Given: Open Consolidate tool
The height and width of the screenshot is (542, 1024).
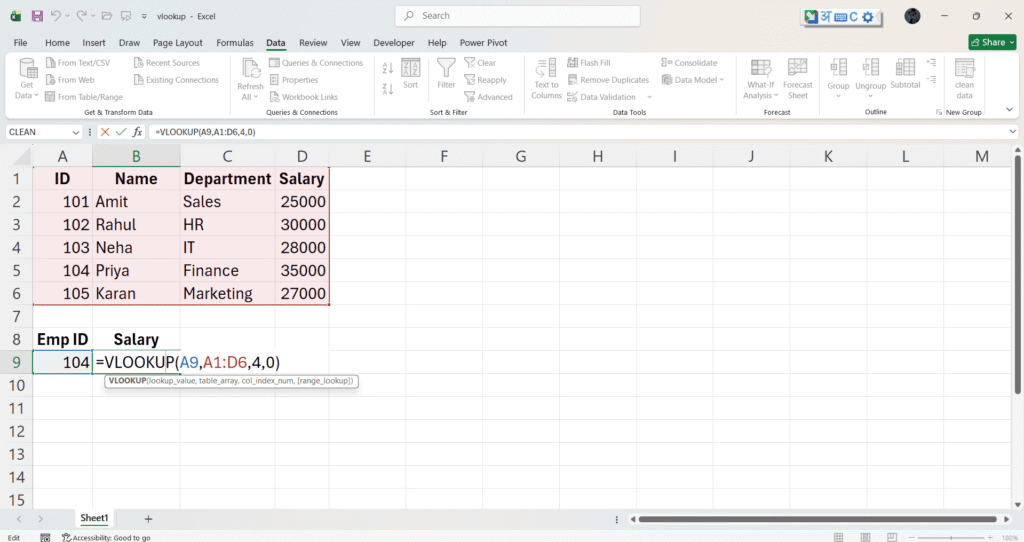Looking at the screenshot, I should pyautogui.click(x=689, y=63).
